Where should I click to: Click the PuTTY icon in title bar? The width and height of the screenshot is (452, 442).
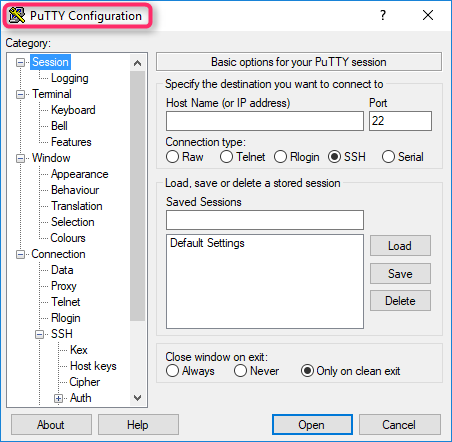click(x=17, y=15)
